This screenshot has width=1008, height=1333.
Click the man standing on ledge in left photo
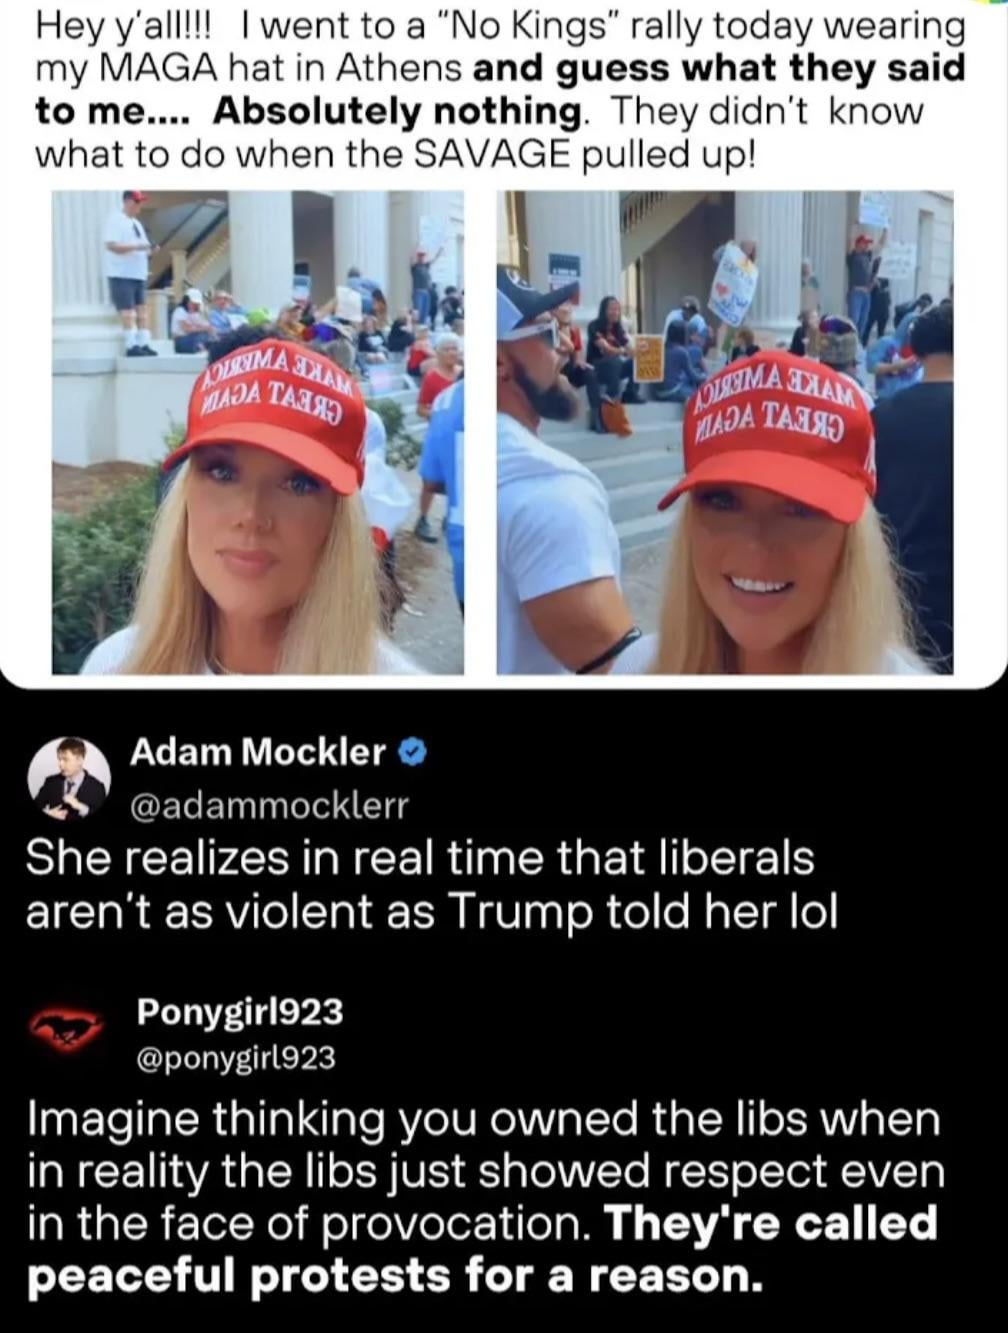click(x=129, y=271)
